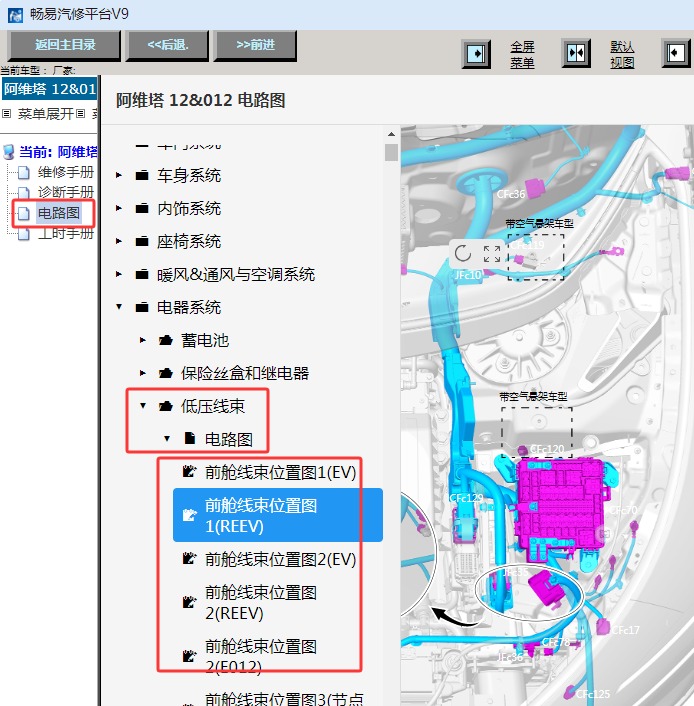
Task: Expand the 座椅系统 folder arrow
Action: 118,241
